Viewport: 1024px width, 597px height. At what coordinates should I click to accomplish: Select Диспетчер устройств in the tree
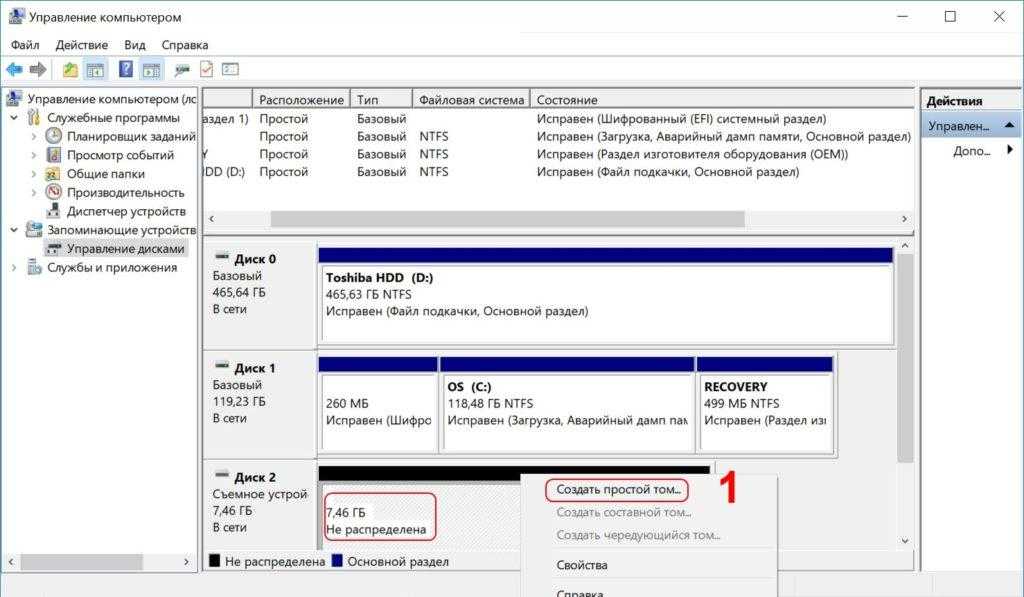click(125, 211)
